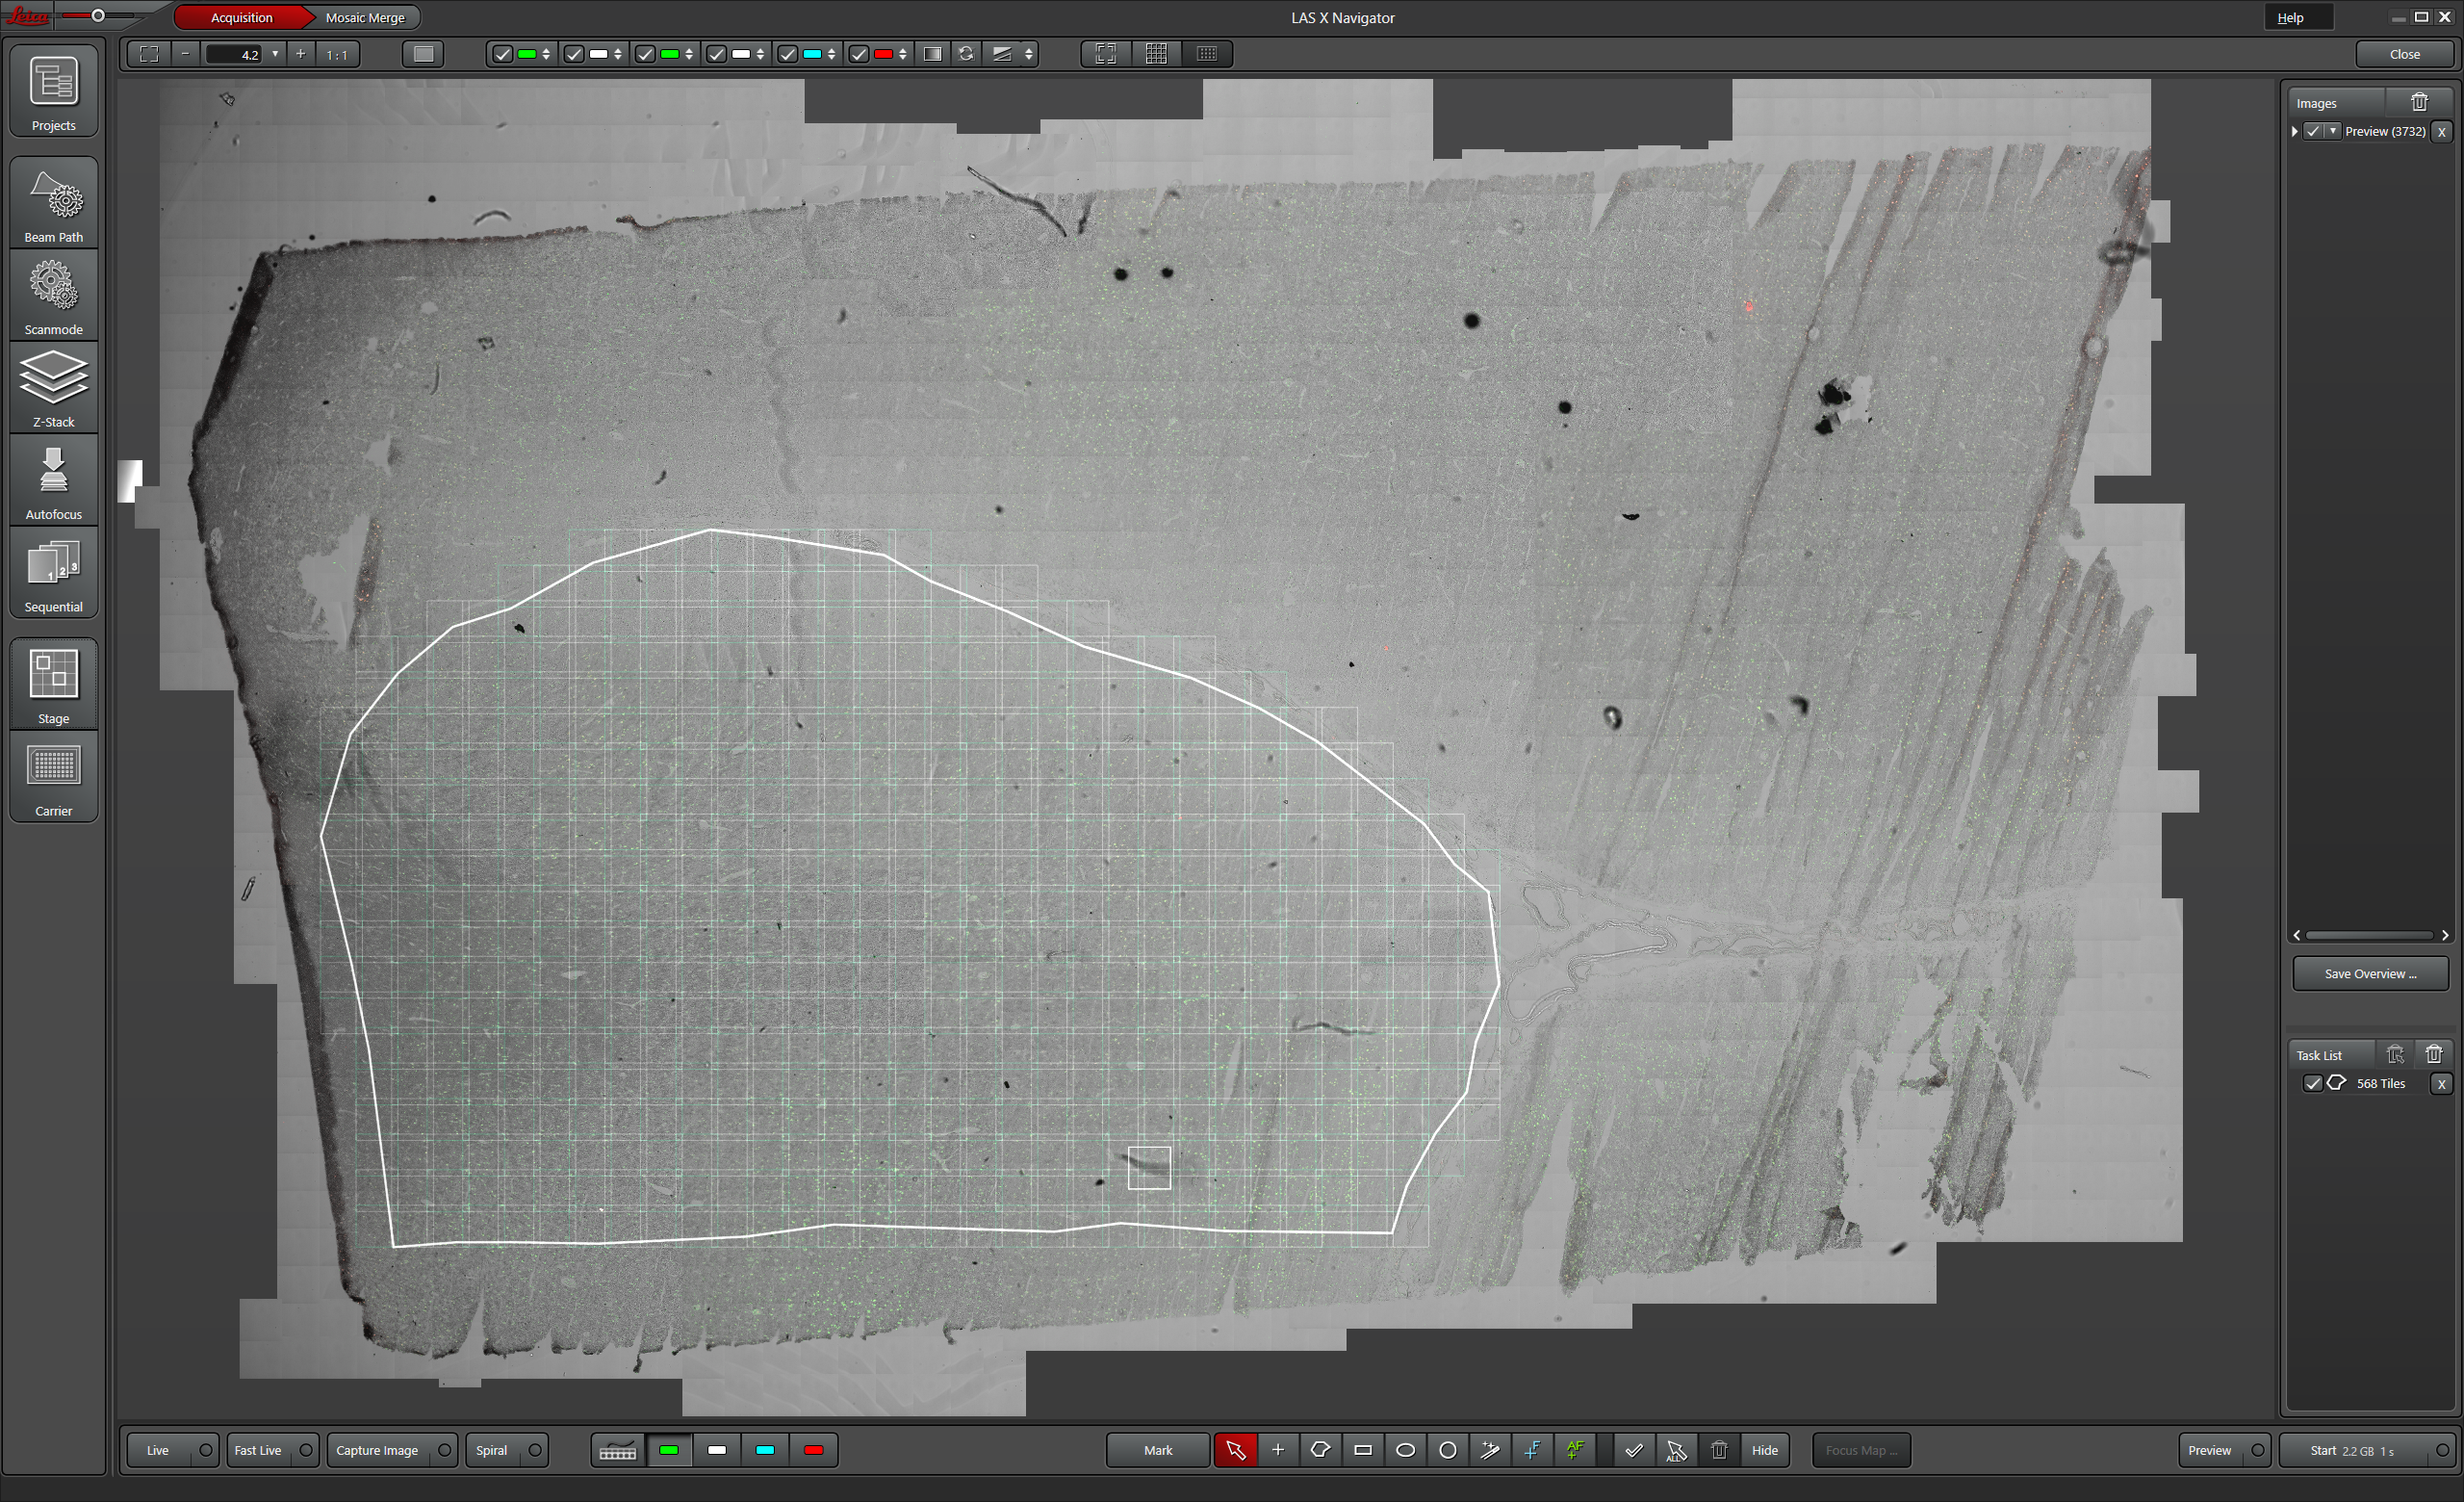Uncheck the red channel checkbox
The image size is (2464, 1502).
click(x=859, y=54)
